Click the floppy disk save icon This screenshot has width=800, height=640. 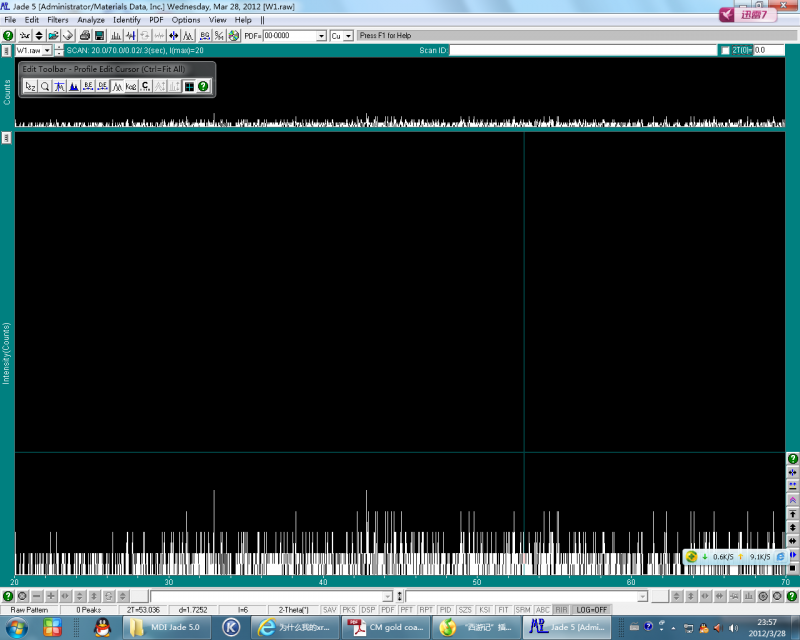99,36
